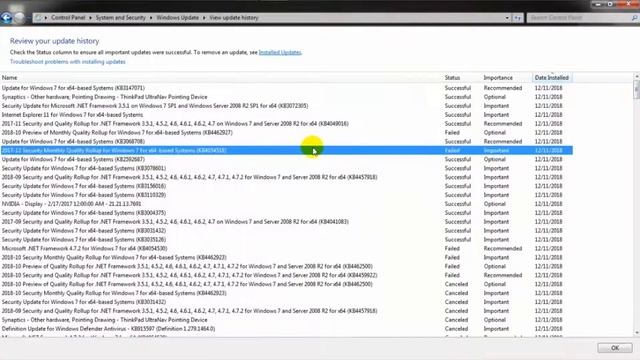Expand the arrow after Windows Update breadcrumb
This screenshot has height=360, width=640.
(x=204, y=18)
